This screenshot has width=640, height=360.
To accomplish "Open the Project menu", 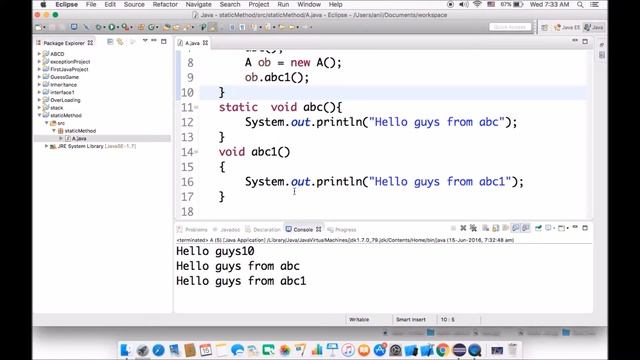I will click(258, 4).
